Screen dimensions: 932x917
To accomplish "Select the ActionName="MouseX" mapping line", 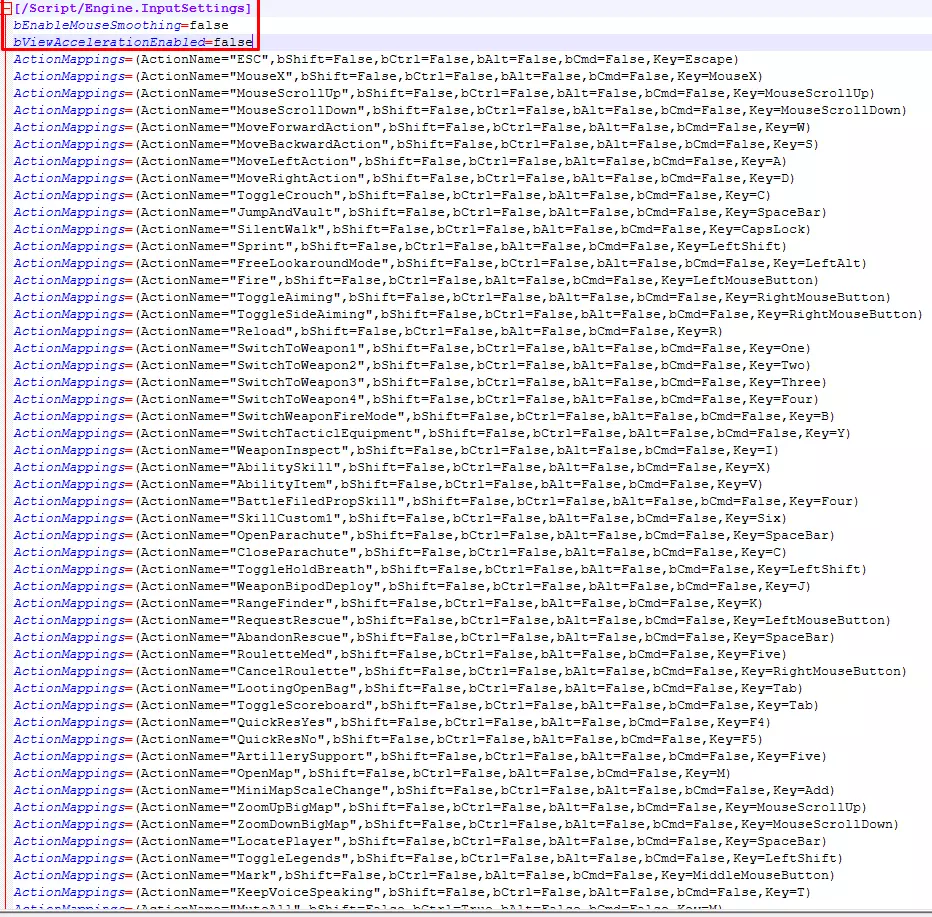I will (x=388, y=77).
